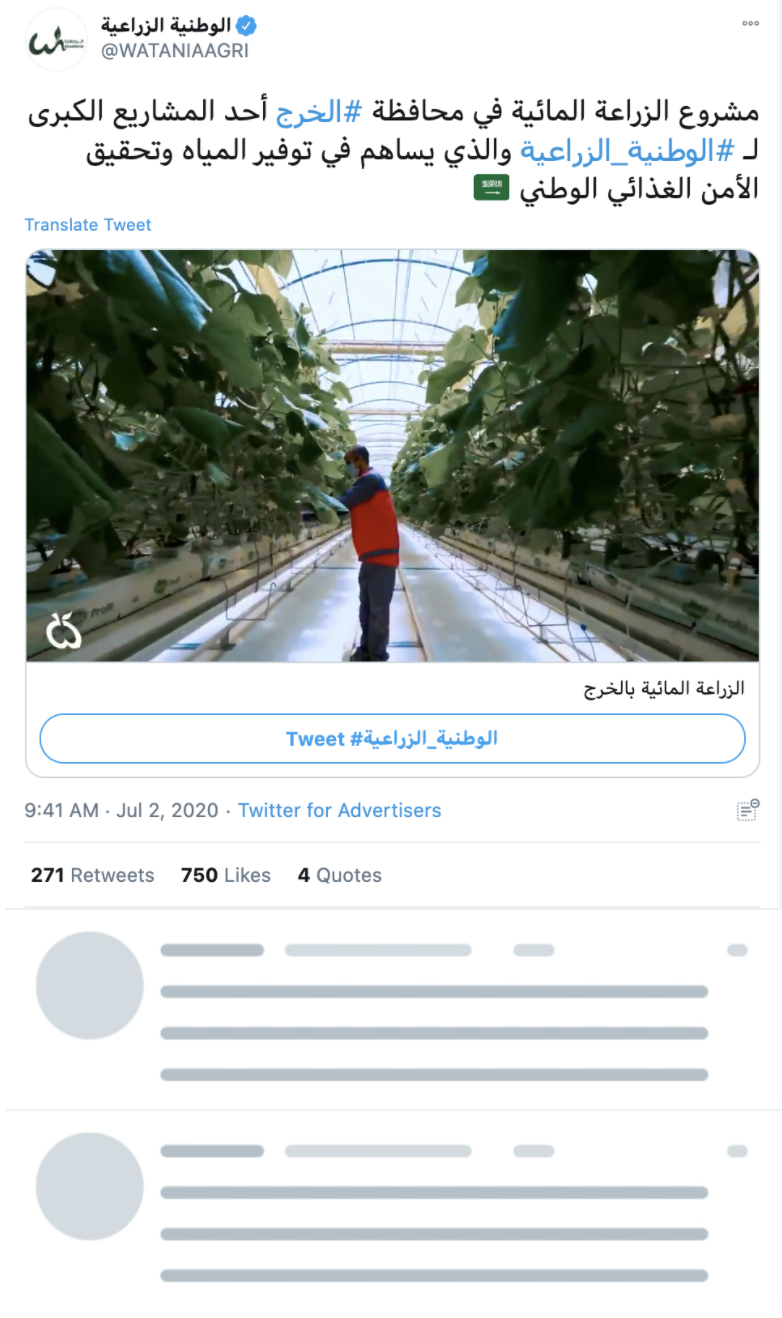
Task: Click the Translate Tweet link
Action: pyautogui.click(x=88, y=225)
